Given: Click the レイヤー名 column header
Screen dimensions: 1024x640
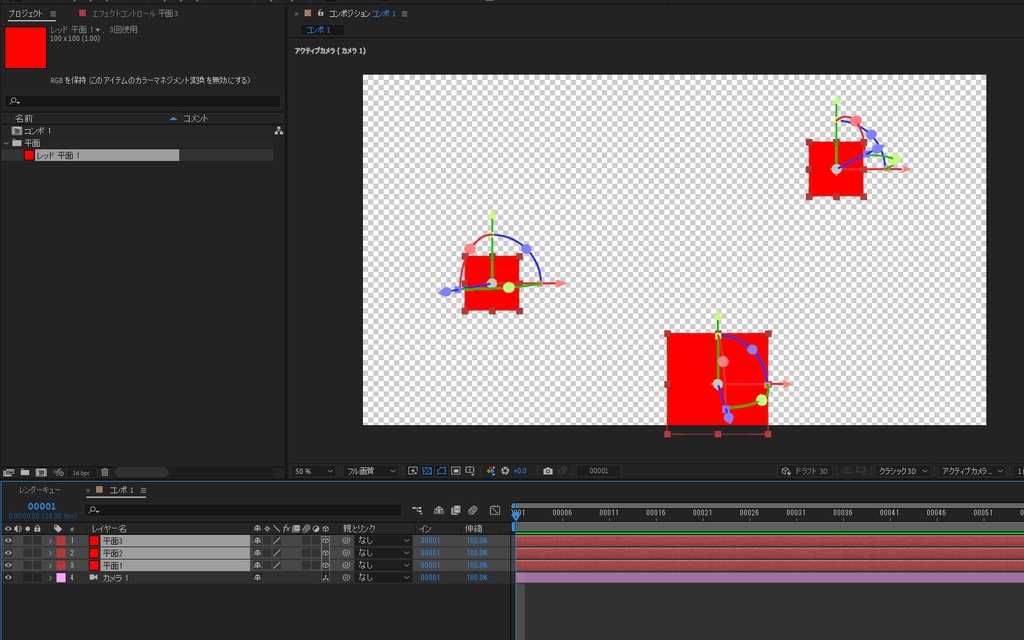Looking at the screenshot, I should coord(109,528).
